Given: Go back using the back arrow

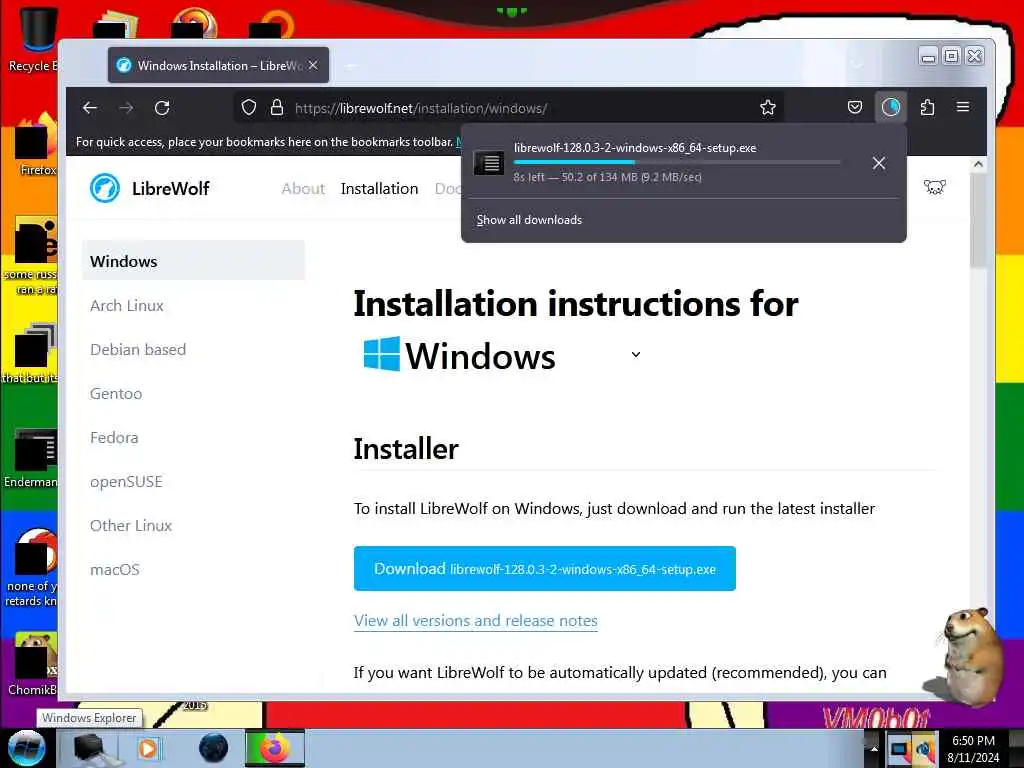Looking at the screenshot, I should pos(89,108).
